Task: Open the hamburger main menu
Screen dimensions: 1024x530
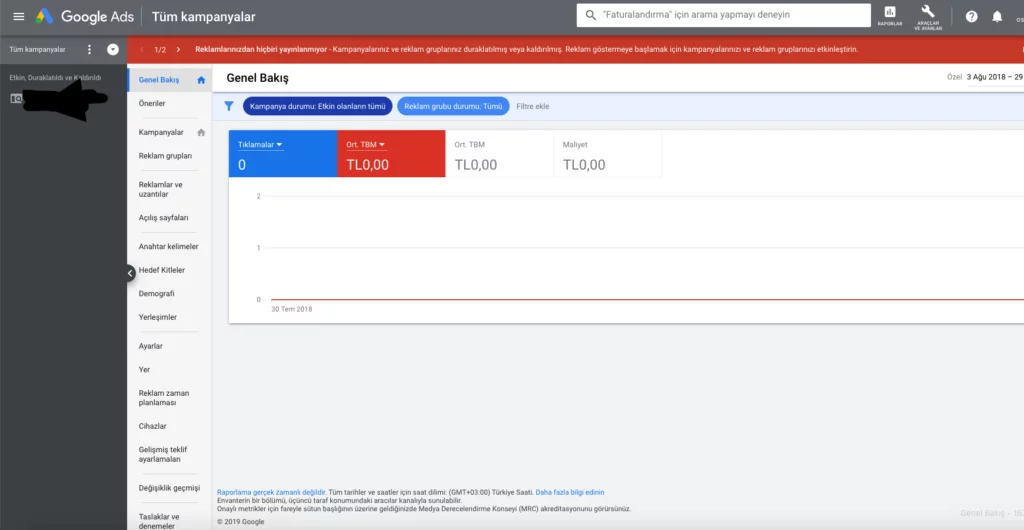Action: (18, 17)
